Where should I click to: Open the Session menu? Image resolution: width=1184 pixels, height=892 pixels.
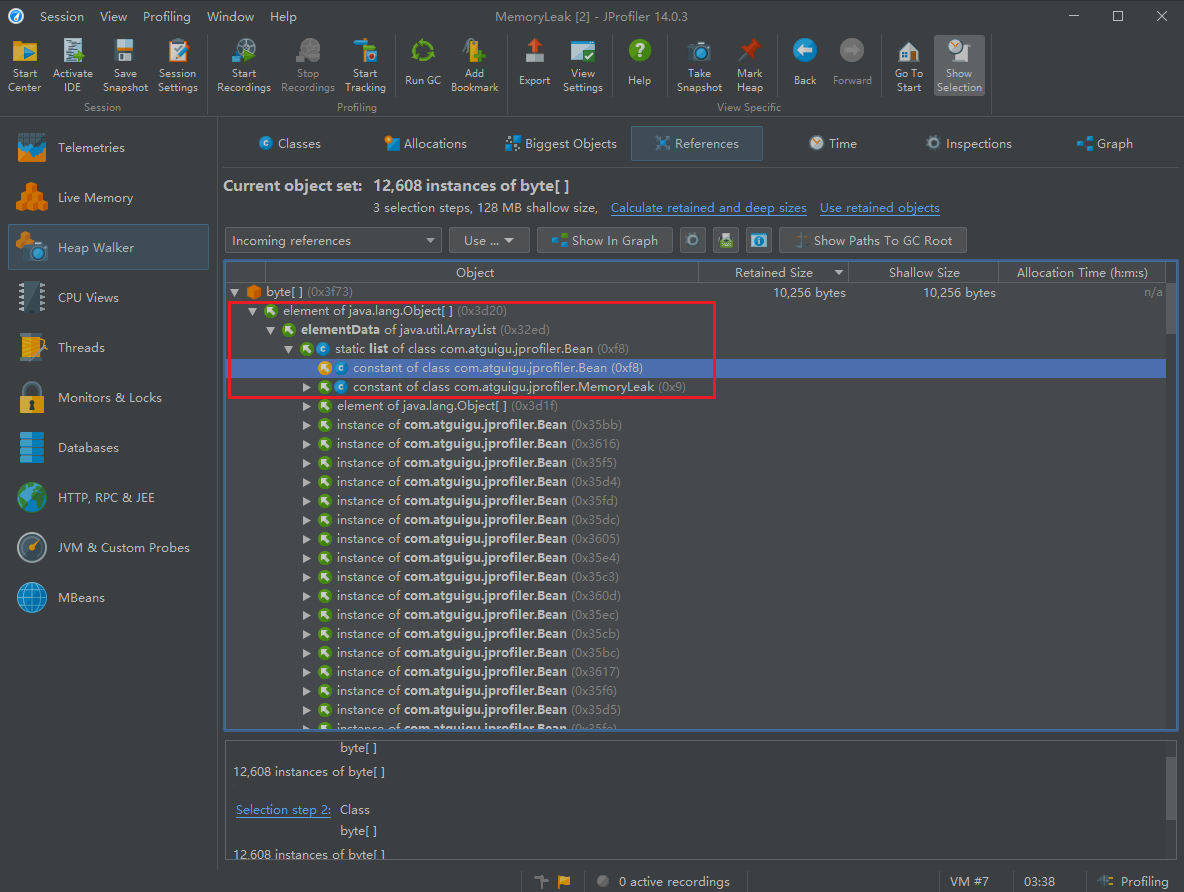coord(62,17)
